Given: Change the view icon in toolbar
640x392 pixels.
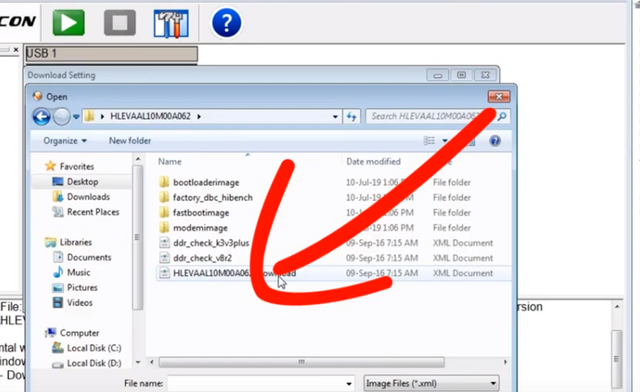Looking at the screenshot, I should (429, 141).
